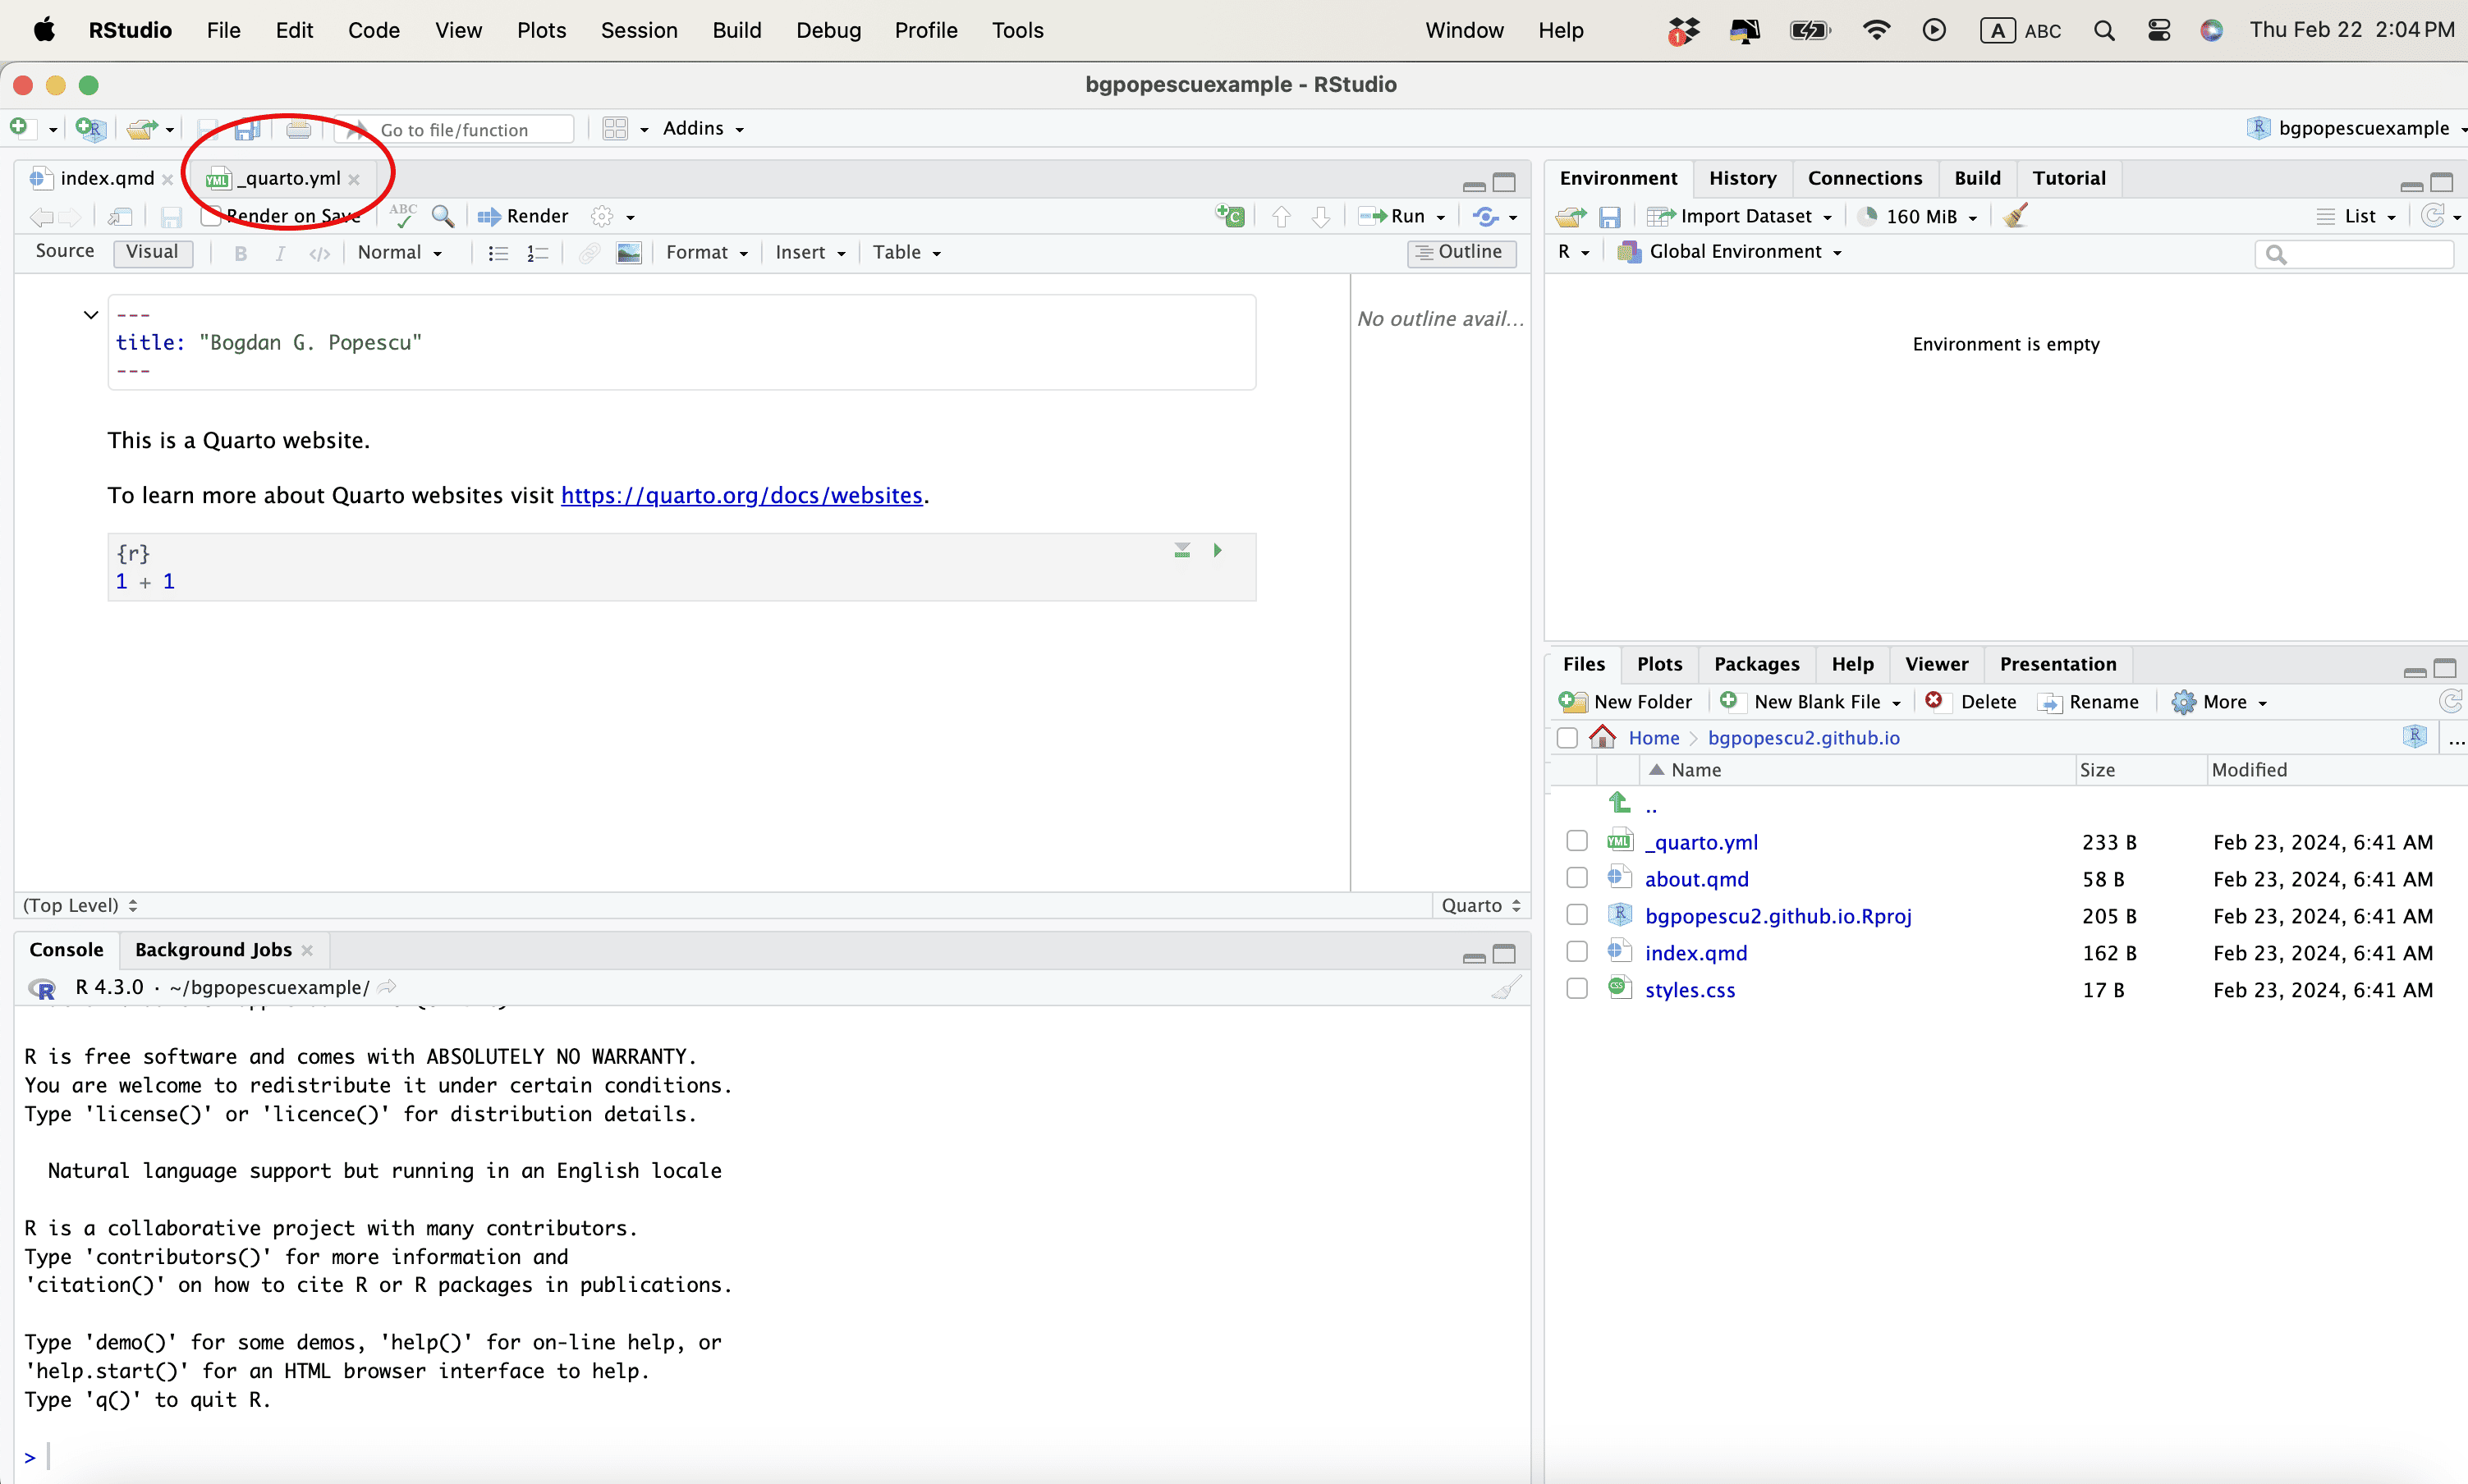Open the Session menu
The height and width of the screenshot is (1484, 2468).
(638, 30)
